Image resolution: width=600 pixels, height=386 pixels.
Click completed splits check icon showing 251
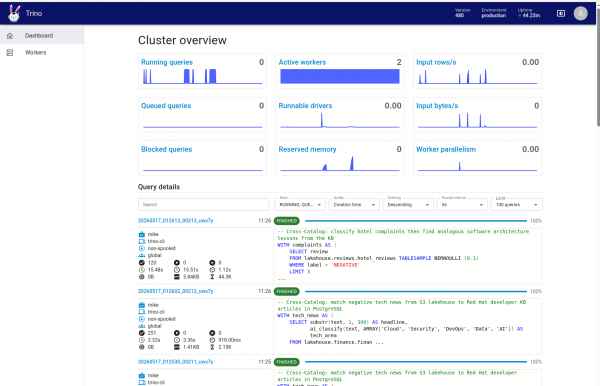click(142, 333)
